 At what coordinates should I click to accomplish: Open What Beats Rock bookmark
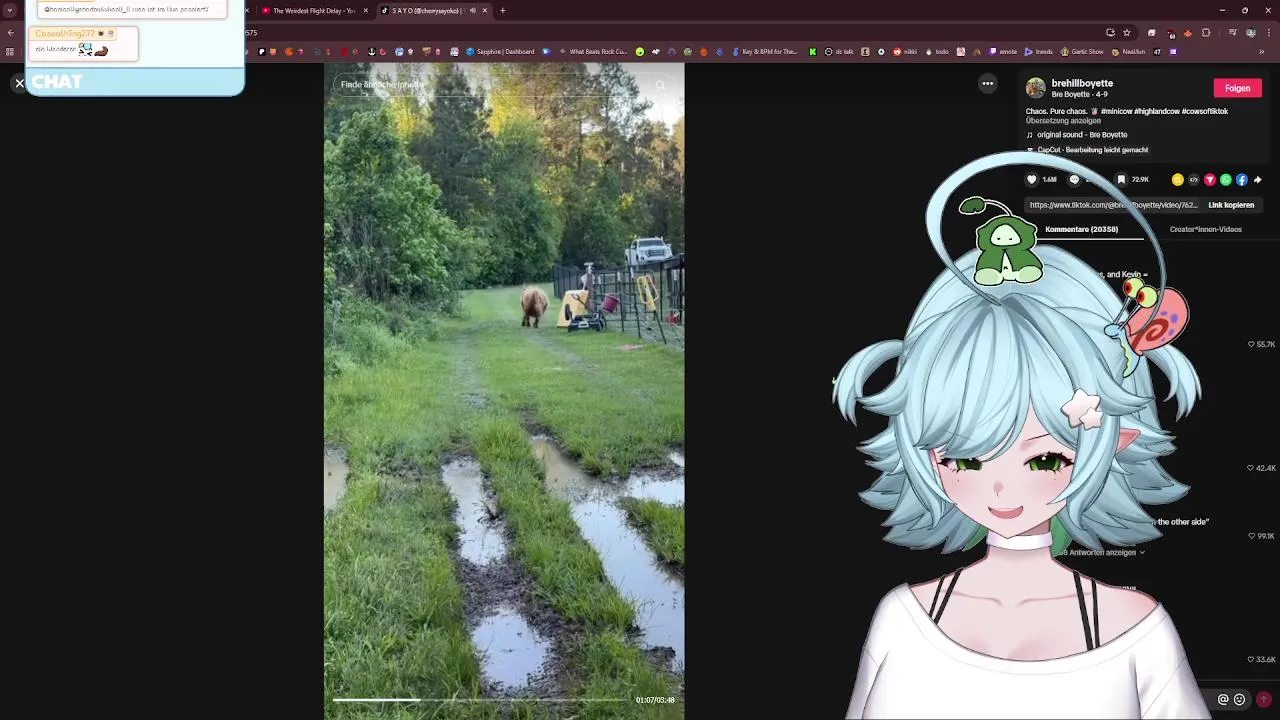point(593,52)
